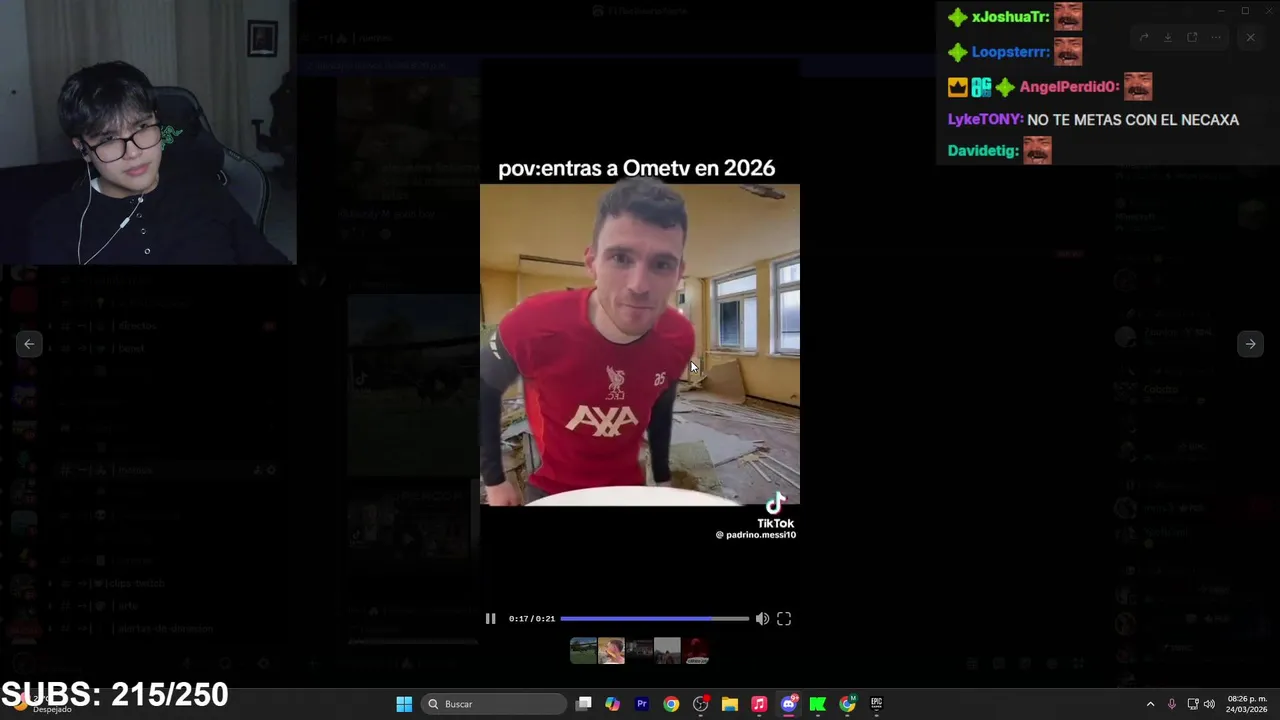Open first Google Chrome taskbar icon
Image resolution: width=1280 pixels, height=720 pixels.
tap(671, 704)
